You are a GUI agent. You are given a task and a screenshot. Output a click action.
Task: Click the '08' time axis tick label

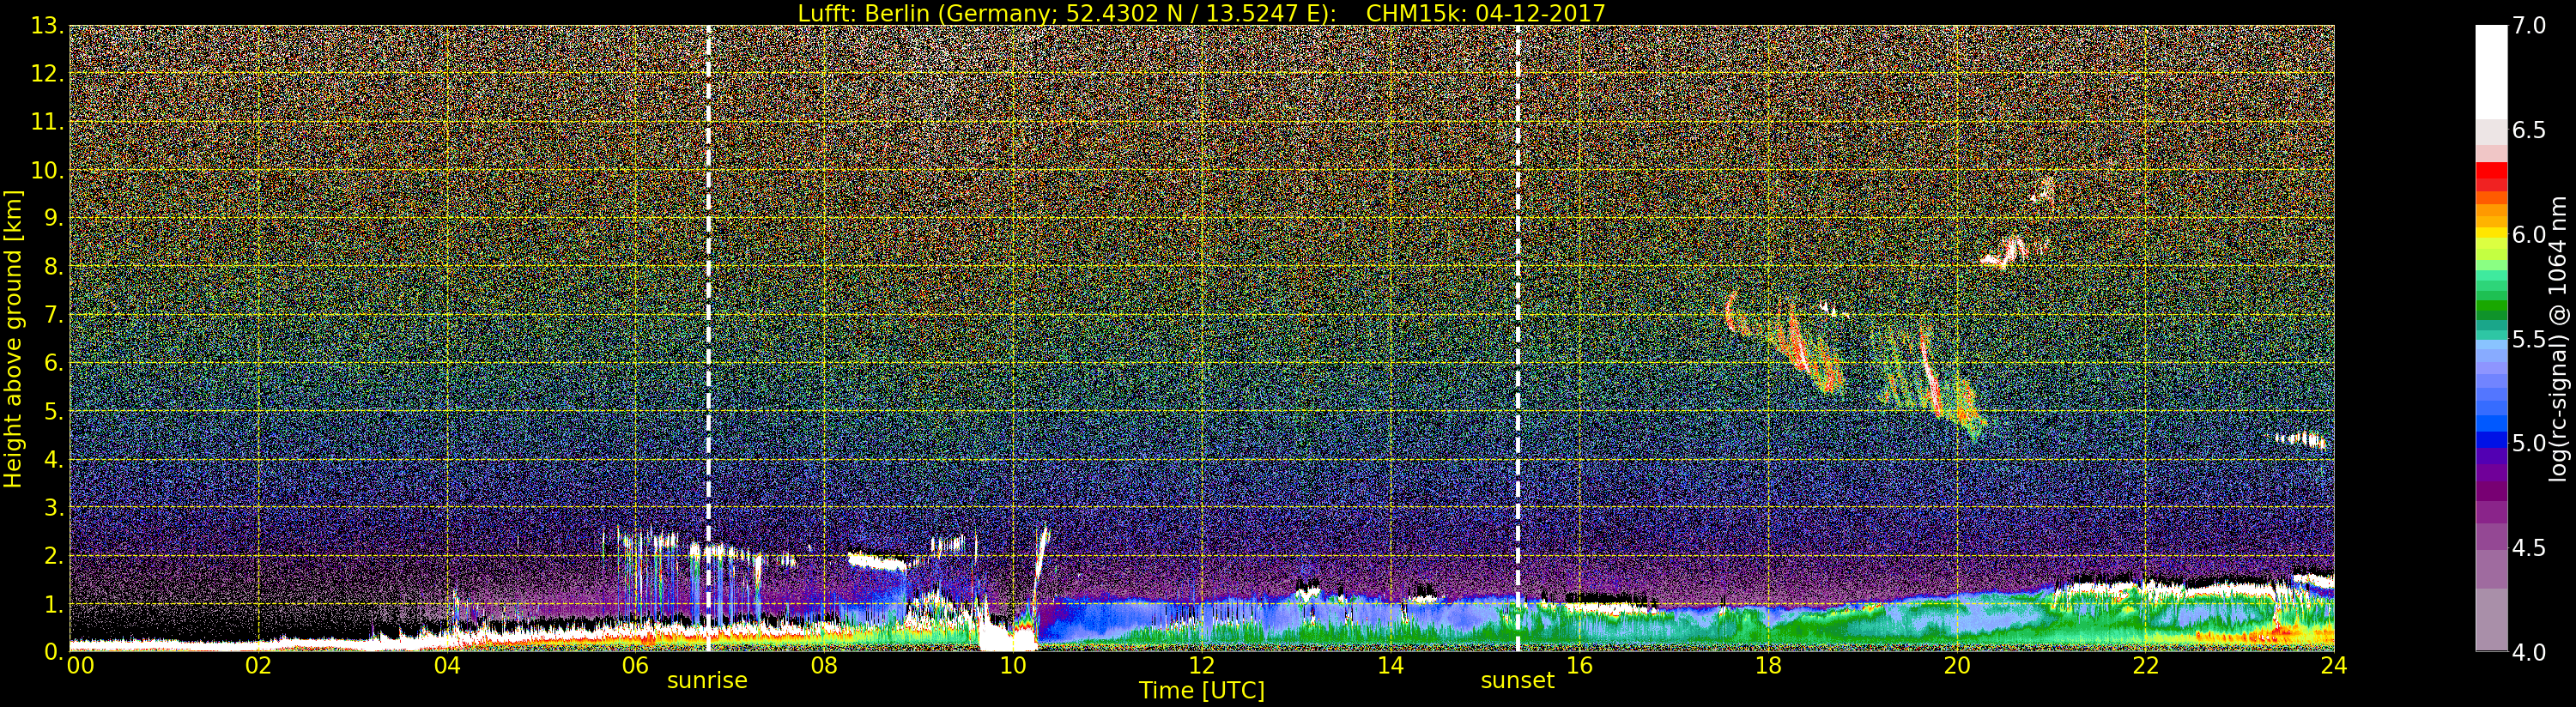pyautogui.click(x=824, y=666)
